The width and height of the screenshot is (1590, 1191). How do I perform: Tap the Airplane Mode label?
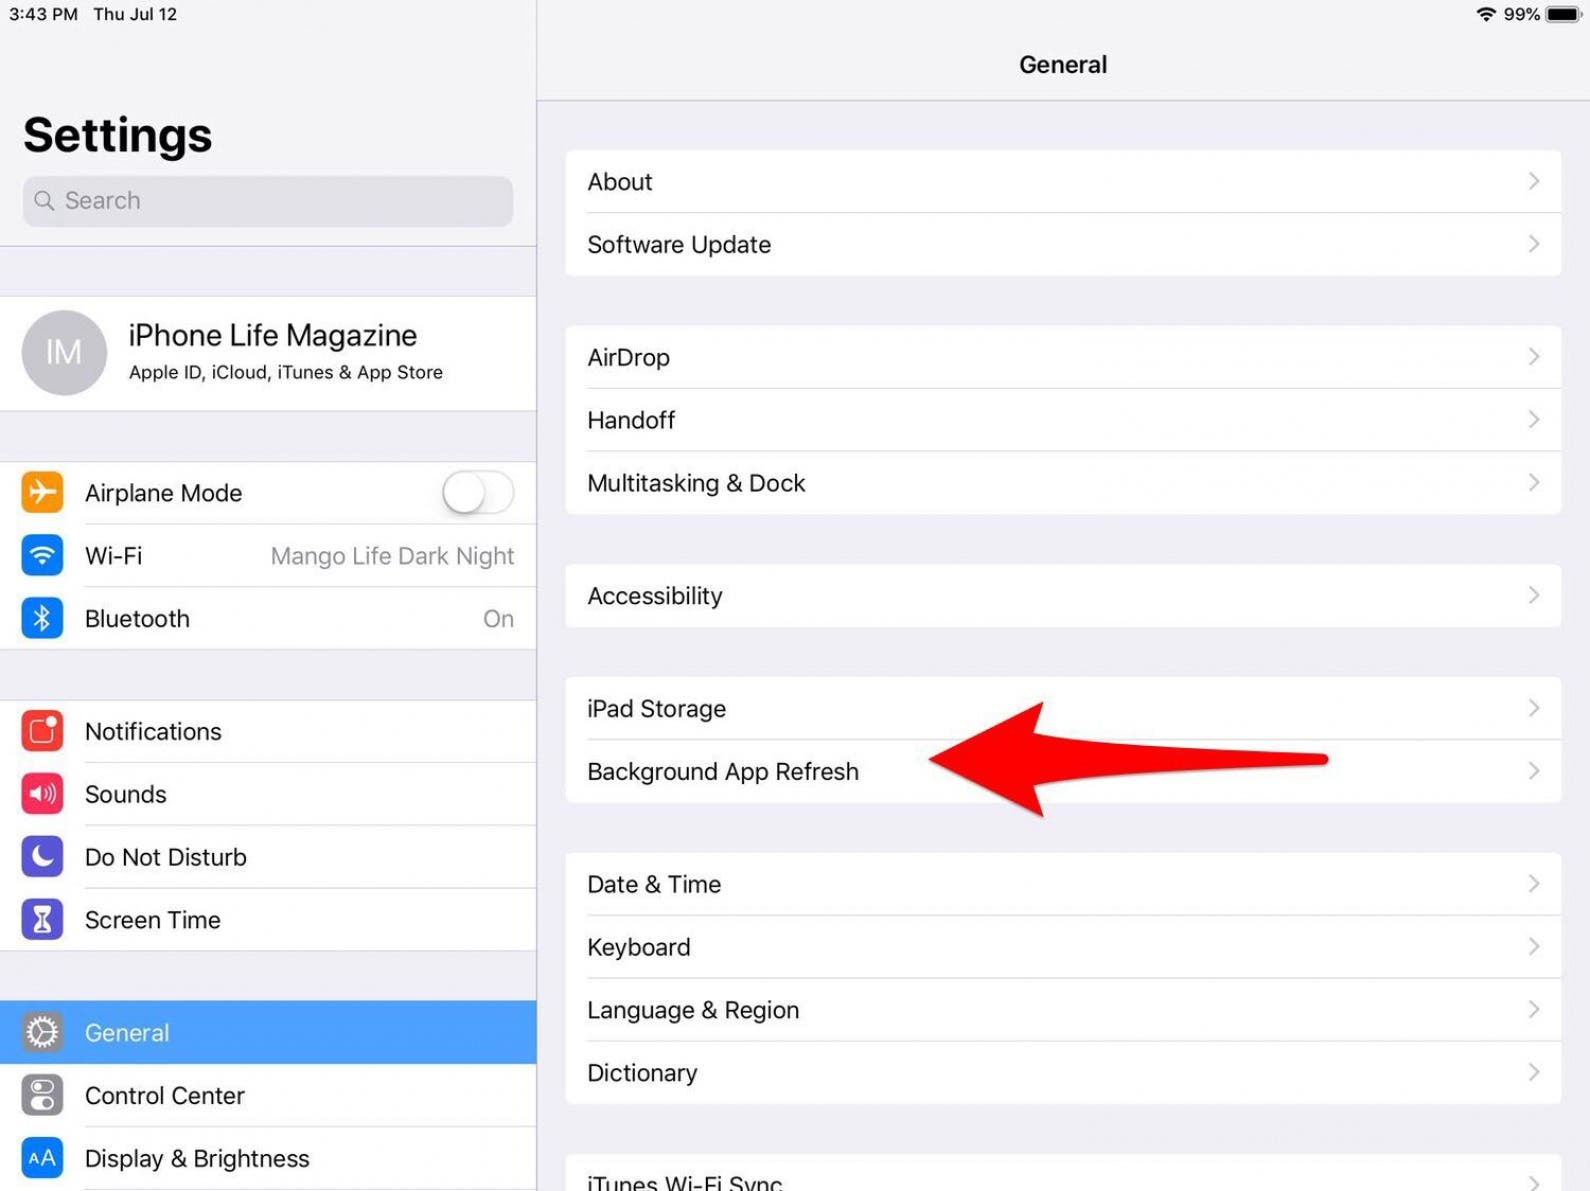[x=163, y=493]
